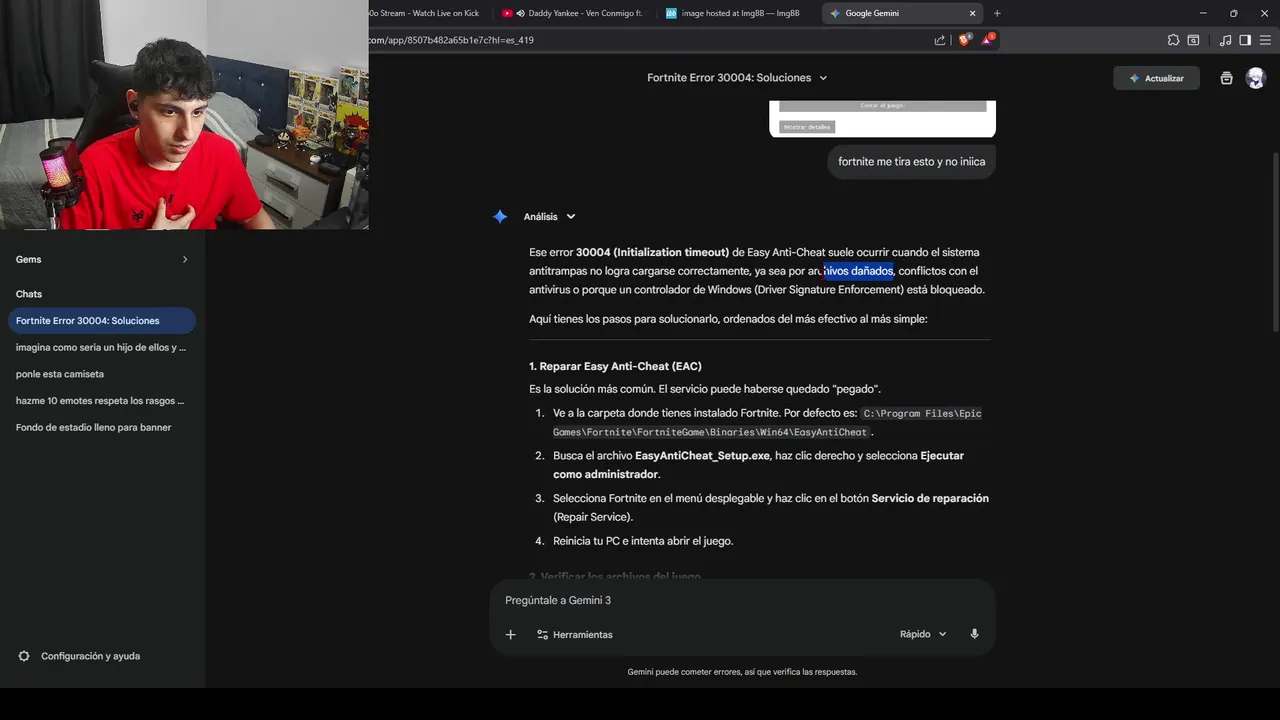Click the Actualizar upgrade button
The image size is (1280, 720).
pos(1156,78)
